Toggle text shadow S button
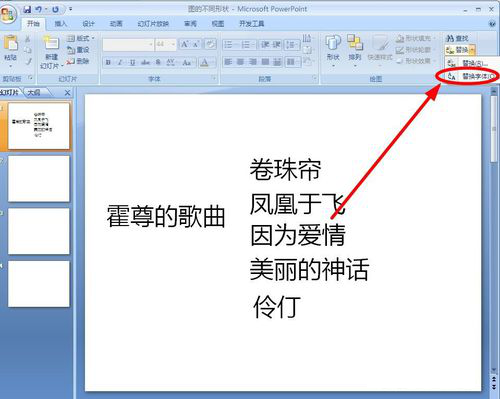The width and height of the screenshot is (500, 399). coord(158,62)
